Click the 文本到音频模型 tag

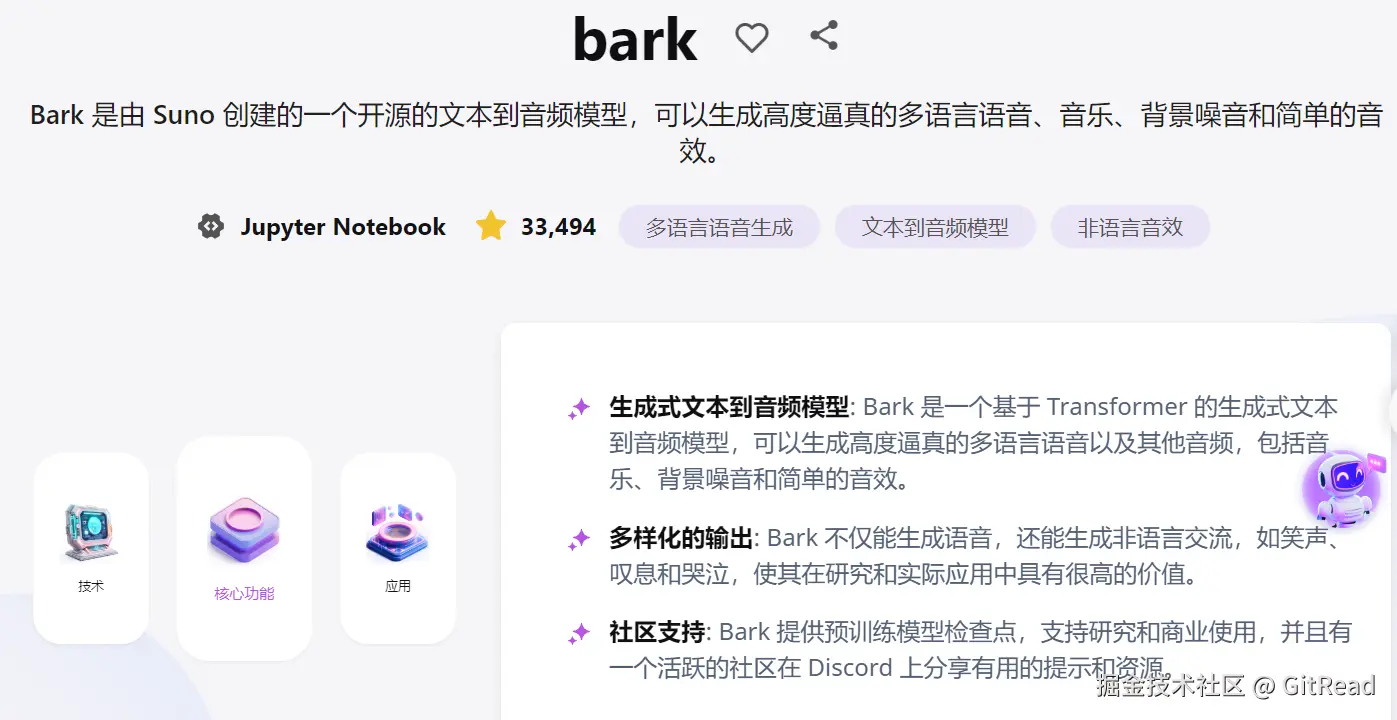pyautogui.click(x=935, y=227)
